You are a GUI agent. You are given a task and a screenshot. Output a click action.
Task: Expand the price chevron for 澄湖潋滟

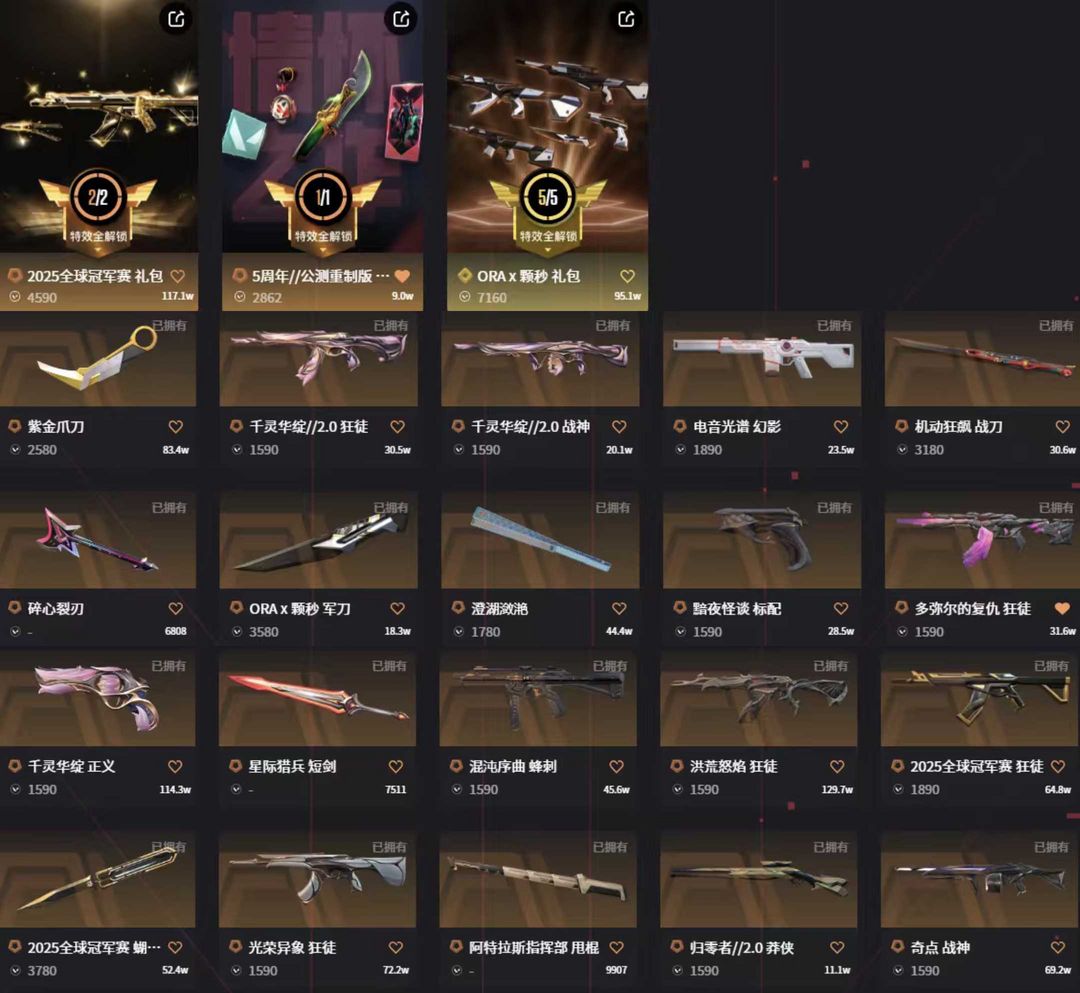459,631
